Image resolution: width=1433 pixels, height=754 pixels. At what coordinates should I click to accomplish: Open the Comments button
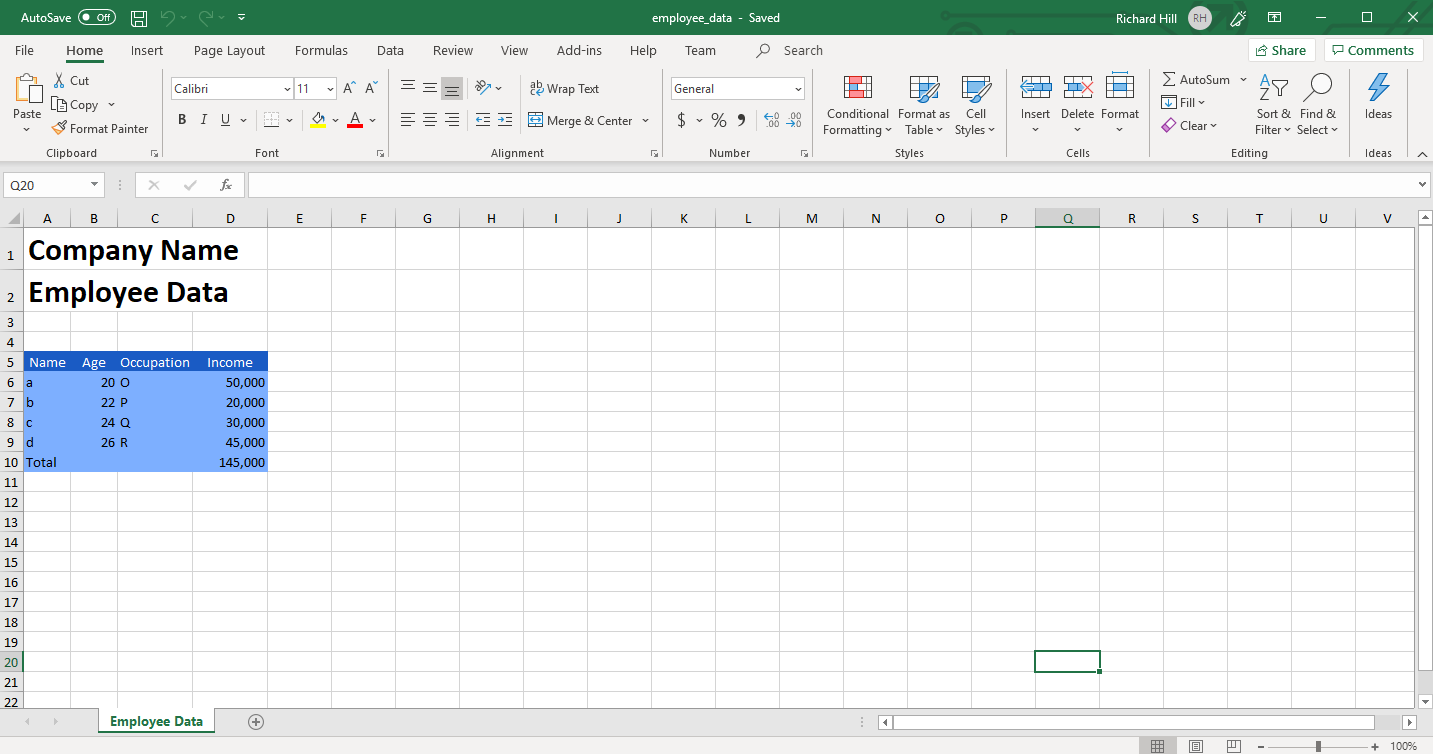(x=1373, y=50)
